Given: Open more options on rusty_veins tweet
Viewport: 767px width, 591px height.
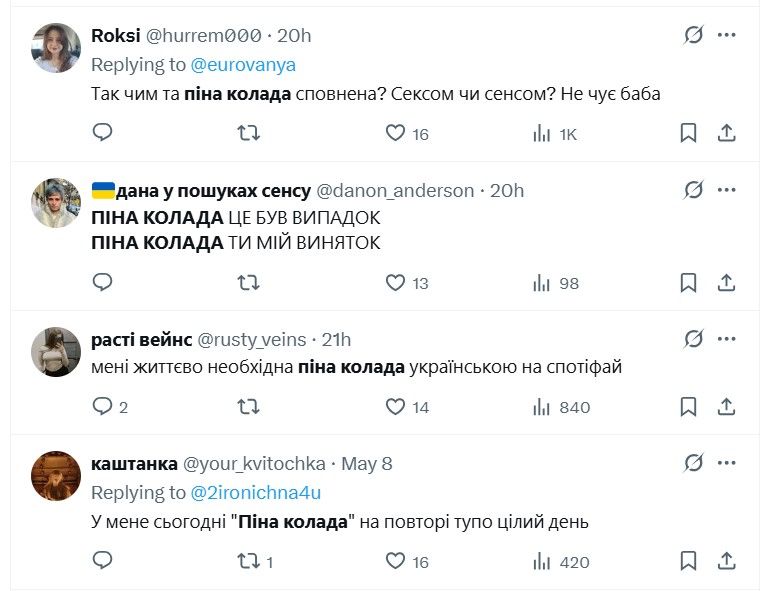Looking at the screenshot, I should (727, 340).
